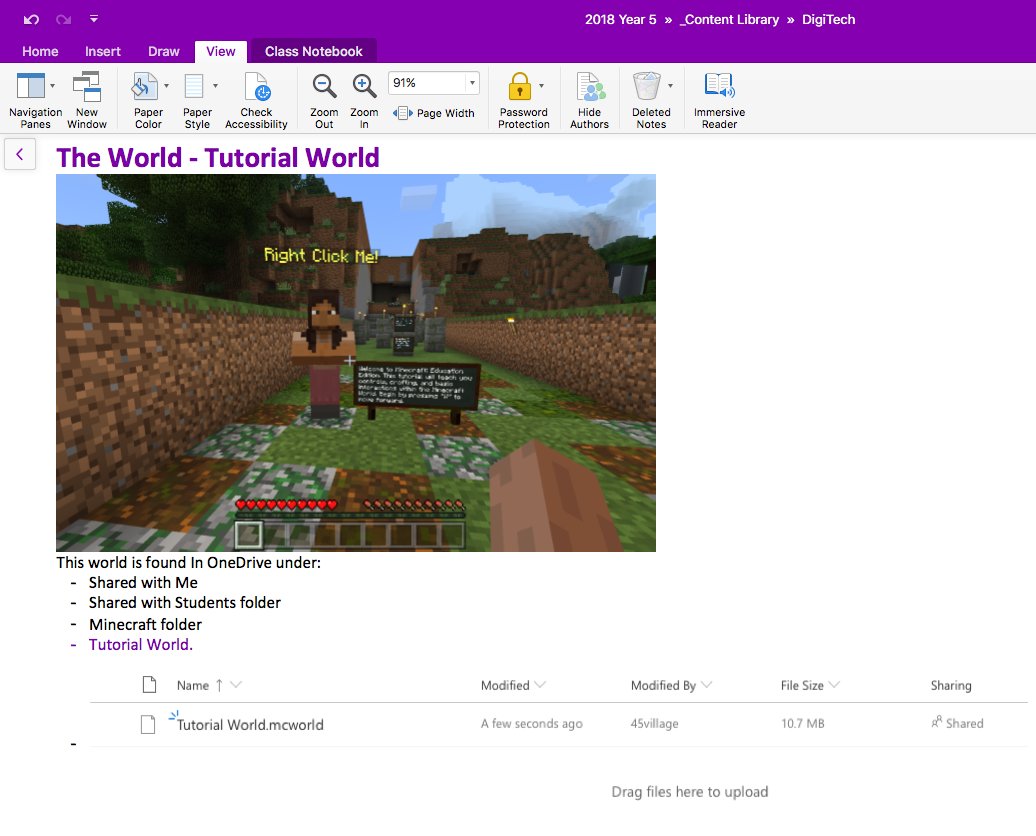
Task: Open a New Window
Action: 87,100
